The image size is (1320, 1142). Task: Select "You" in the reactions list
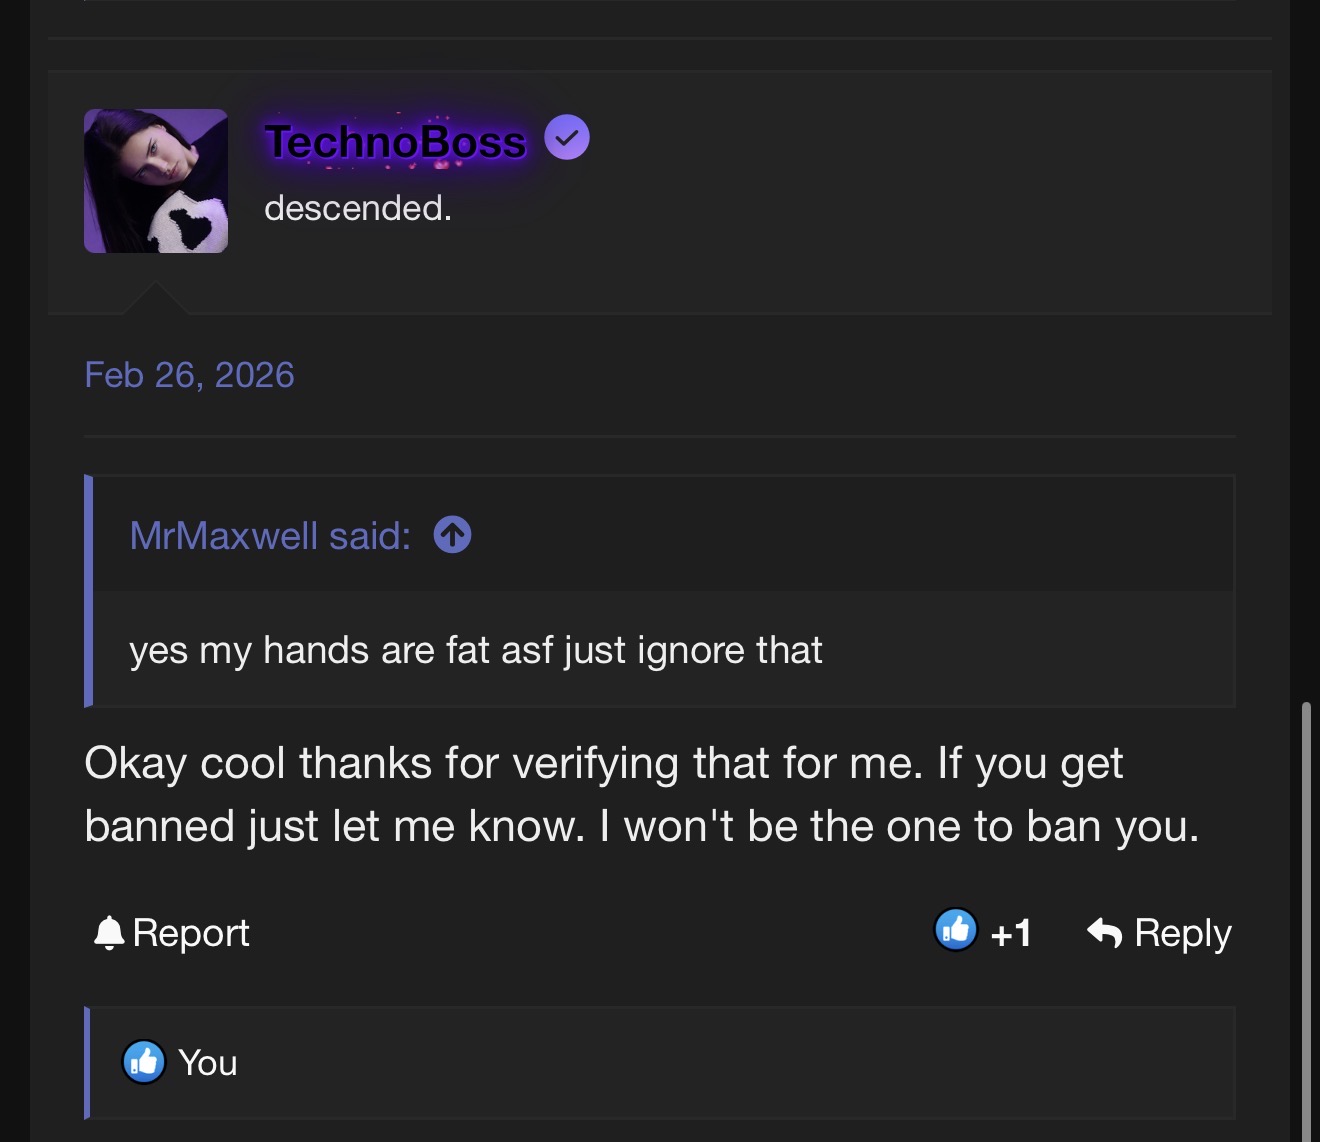[208, 1063]
